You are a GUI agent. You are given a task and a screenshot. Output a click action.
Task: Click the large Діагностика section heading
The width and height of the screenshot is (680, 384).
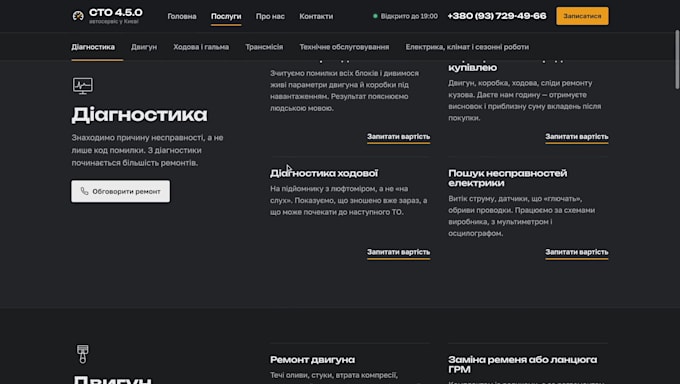[140, 115]
